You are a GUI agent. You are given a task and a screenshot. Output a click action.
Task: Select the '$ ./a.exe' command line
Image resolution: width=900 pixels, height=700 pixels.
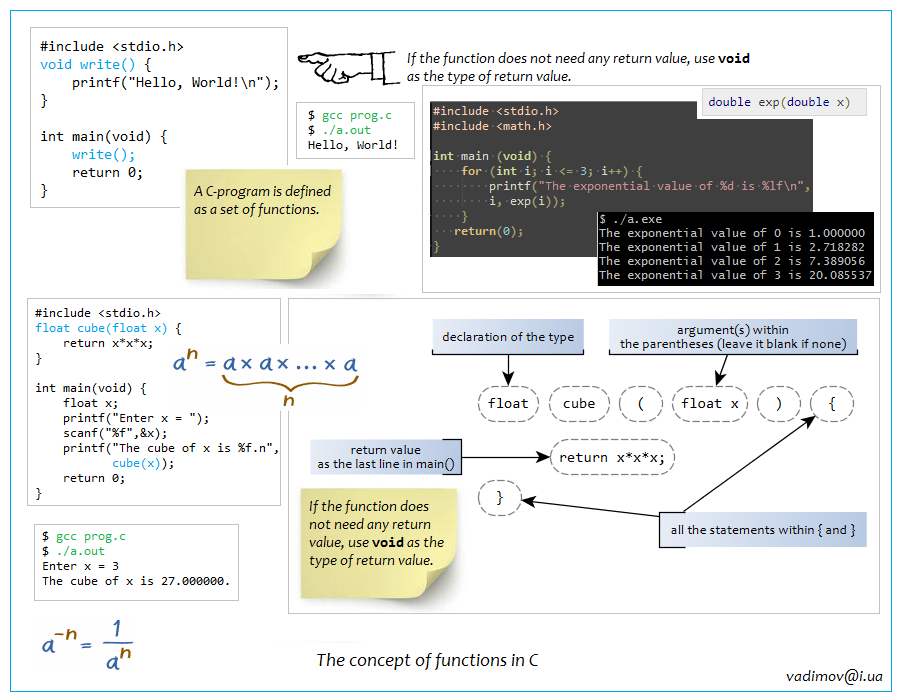631,219
